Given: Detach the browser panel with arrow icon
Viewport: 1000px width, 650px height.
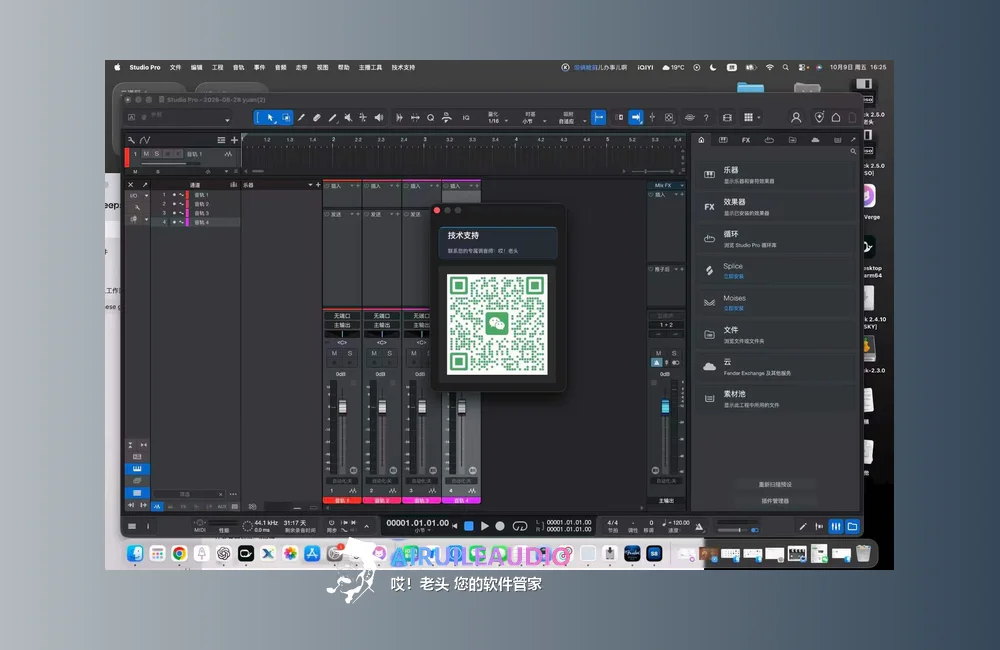Looking at the screenshot, I should [853, 140].
